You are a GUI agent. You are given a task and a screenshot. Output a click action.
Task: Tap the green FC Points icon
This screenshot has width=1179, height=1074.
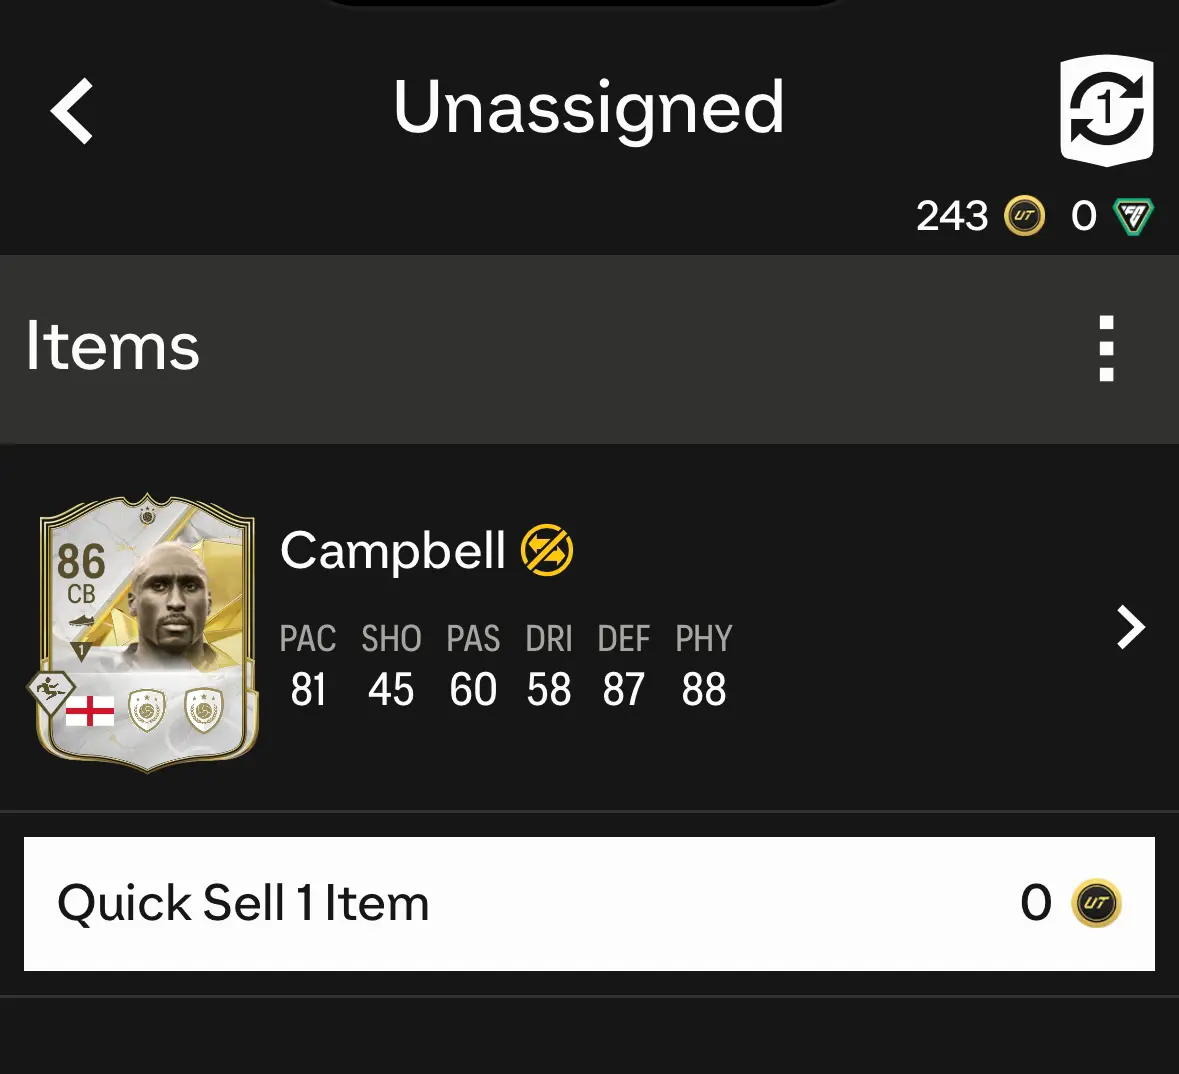click(1133, 216)
